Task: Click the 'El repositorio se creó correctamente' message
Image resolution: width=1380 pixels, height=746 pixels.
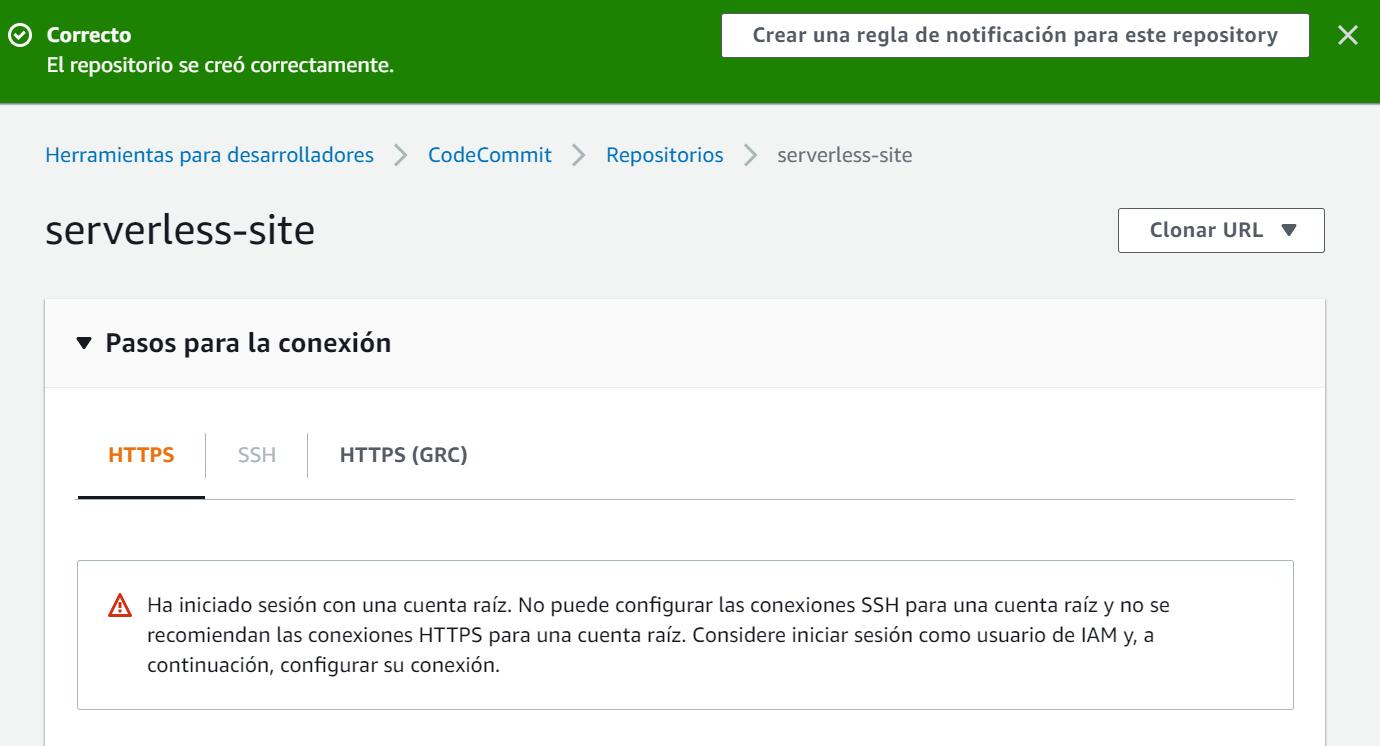Action: [220, 66]
